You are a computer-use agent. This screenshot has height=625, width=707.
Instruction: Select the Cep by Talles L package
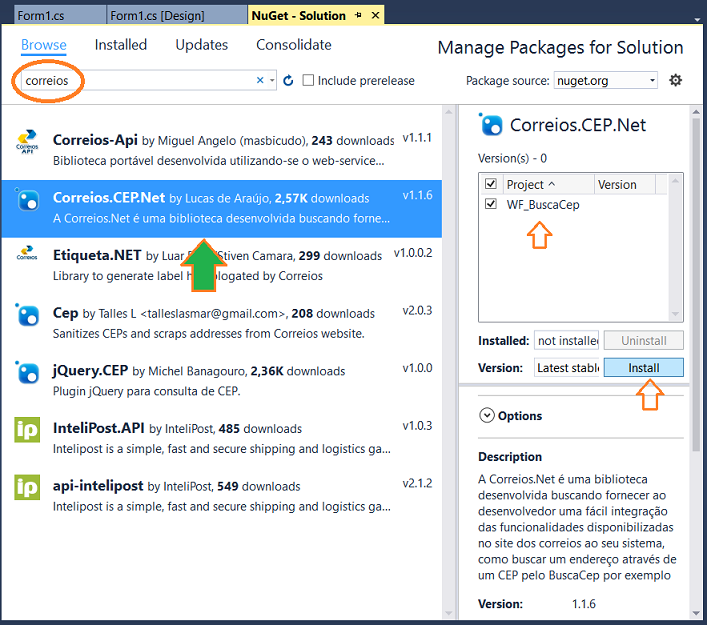point(221,324)
